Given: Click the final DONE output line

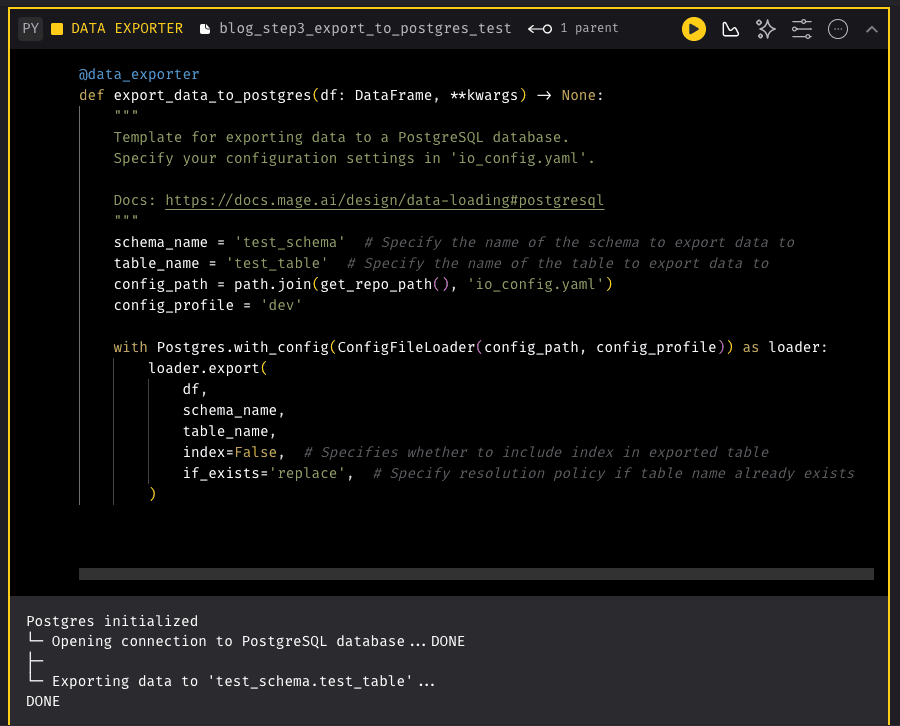Looking at the screenshot, I should 43,701.
